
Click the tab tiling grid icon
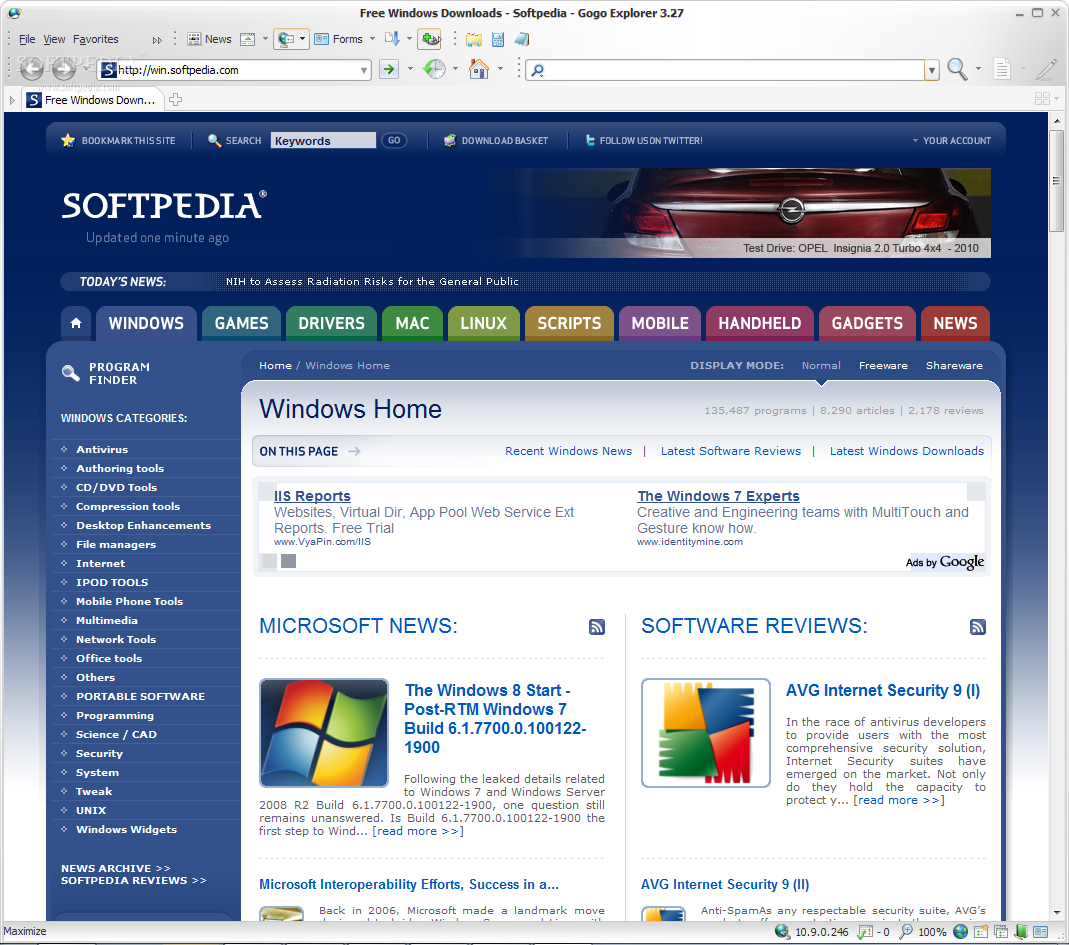click(1042, 99)
